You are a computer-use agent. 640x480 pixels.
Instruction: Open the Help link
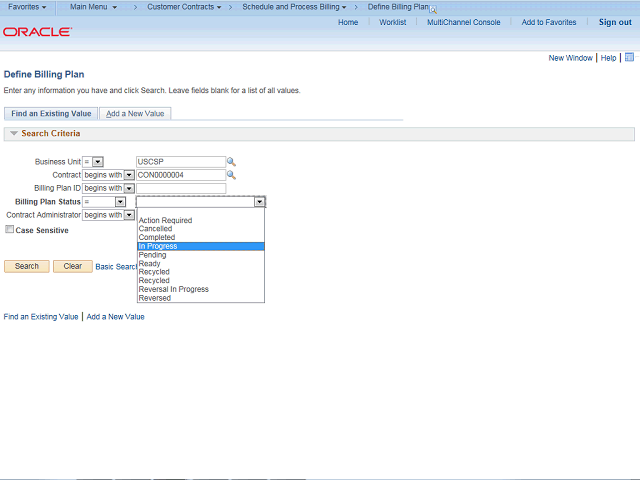(x=608, y=58)
